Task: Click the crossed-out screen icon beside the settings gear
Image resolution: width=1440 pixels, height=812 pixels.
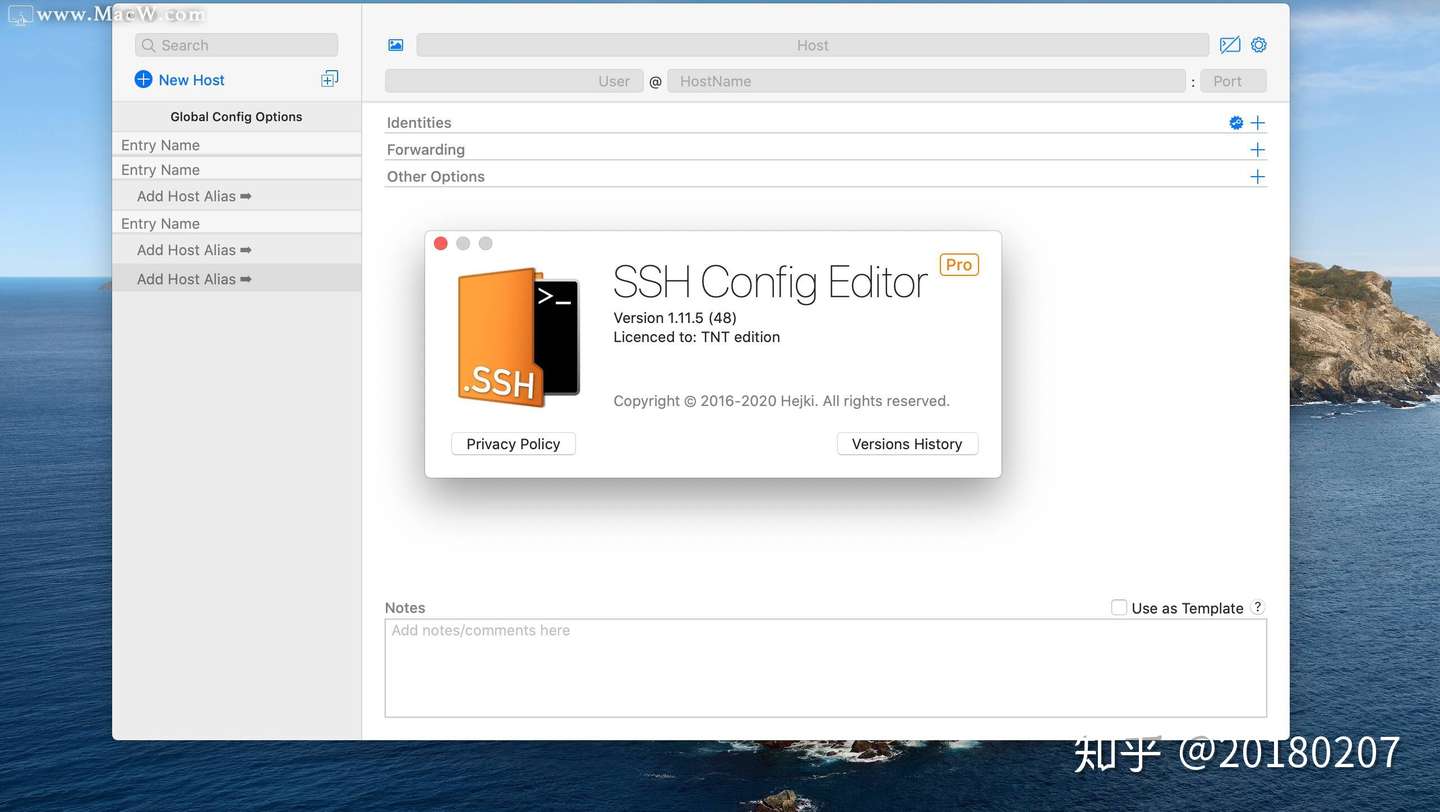Action: pos(1230,45)
